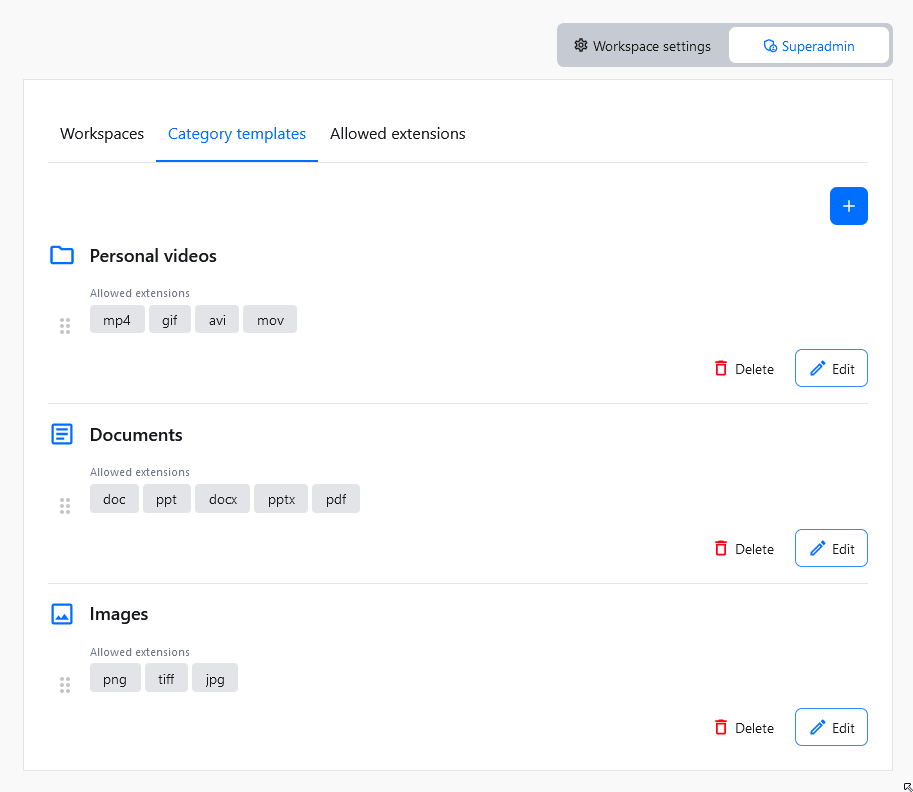This screenshot has height=792, width=913.
Task: Edit the Personal videos template
Action: tap(831, 369)
